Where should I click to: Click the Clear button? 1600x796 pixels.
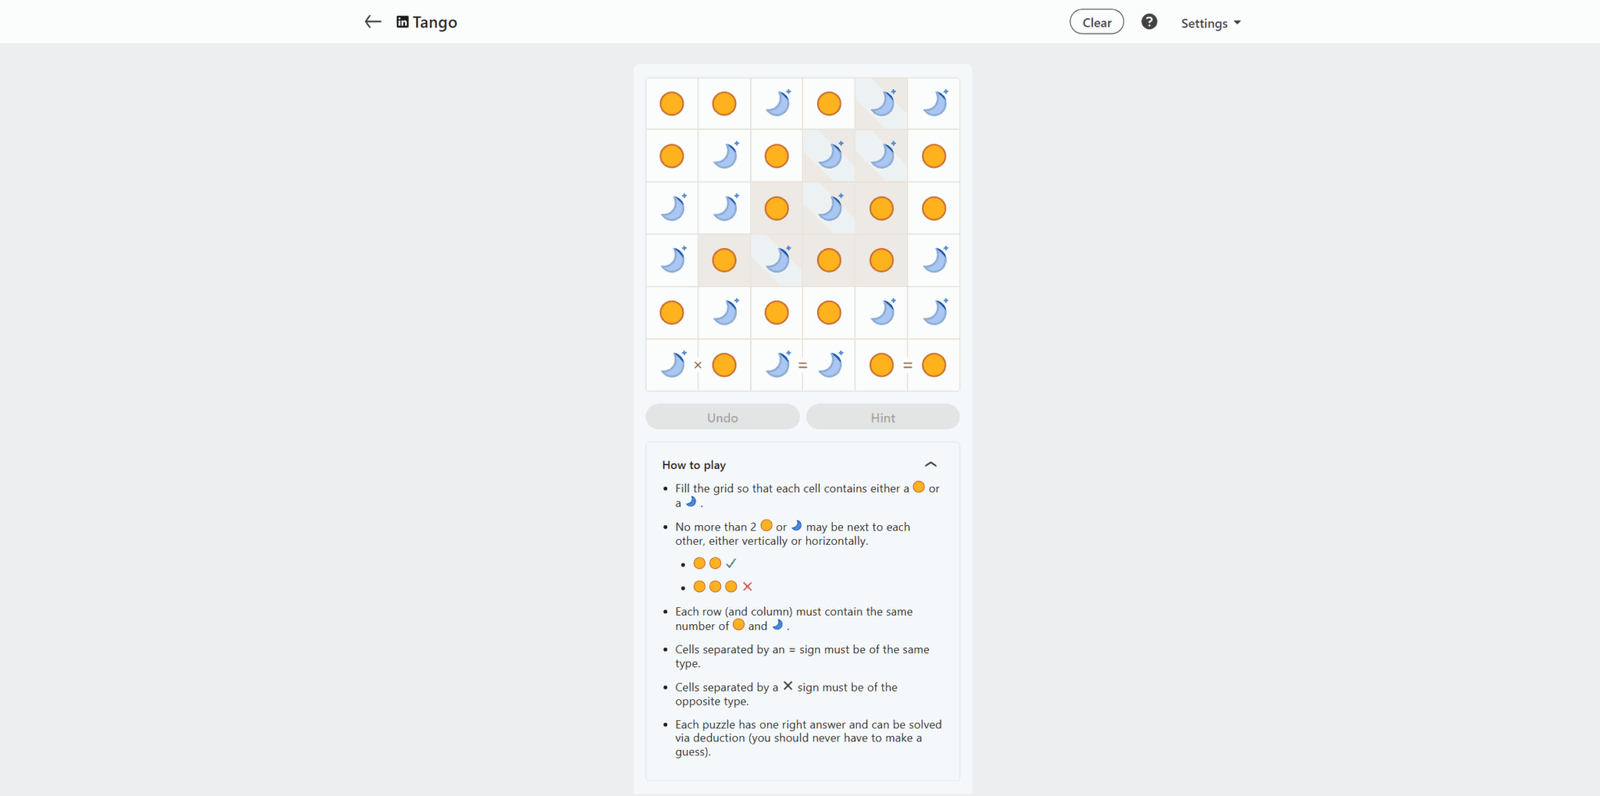click(1097, 22)
